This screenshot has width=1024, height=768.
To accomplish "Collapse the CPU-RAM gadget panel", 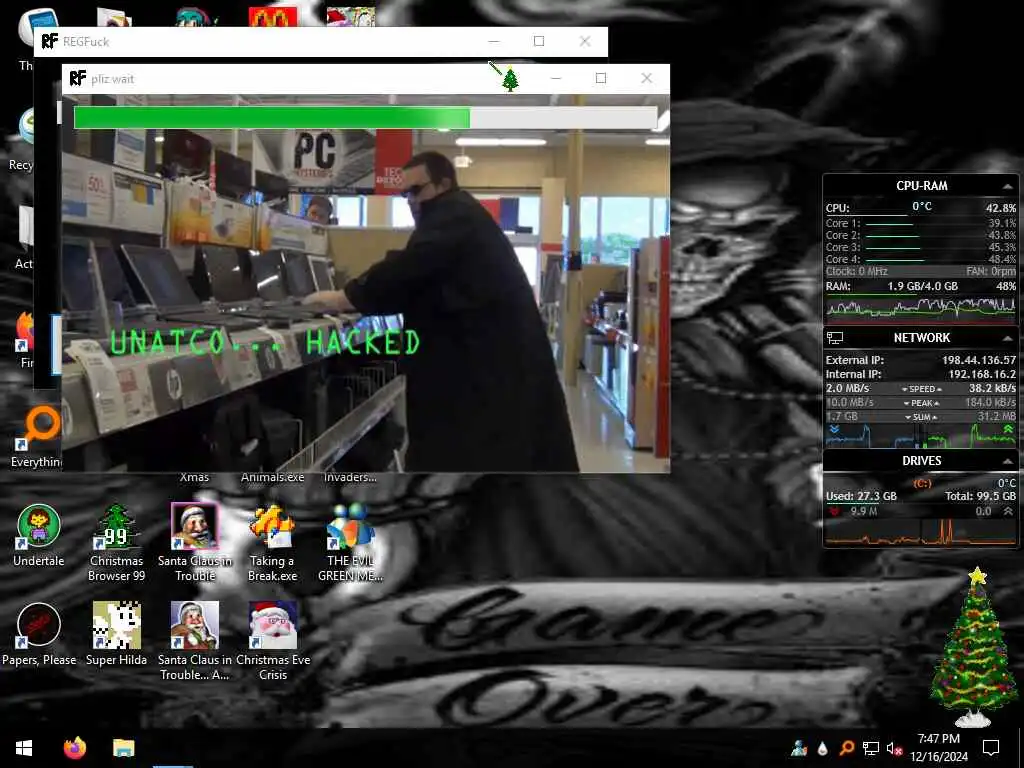I will [x=1008, y=186].
